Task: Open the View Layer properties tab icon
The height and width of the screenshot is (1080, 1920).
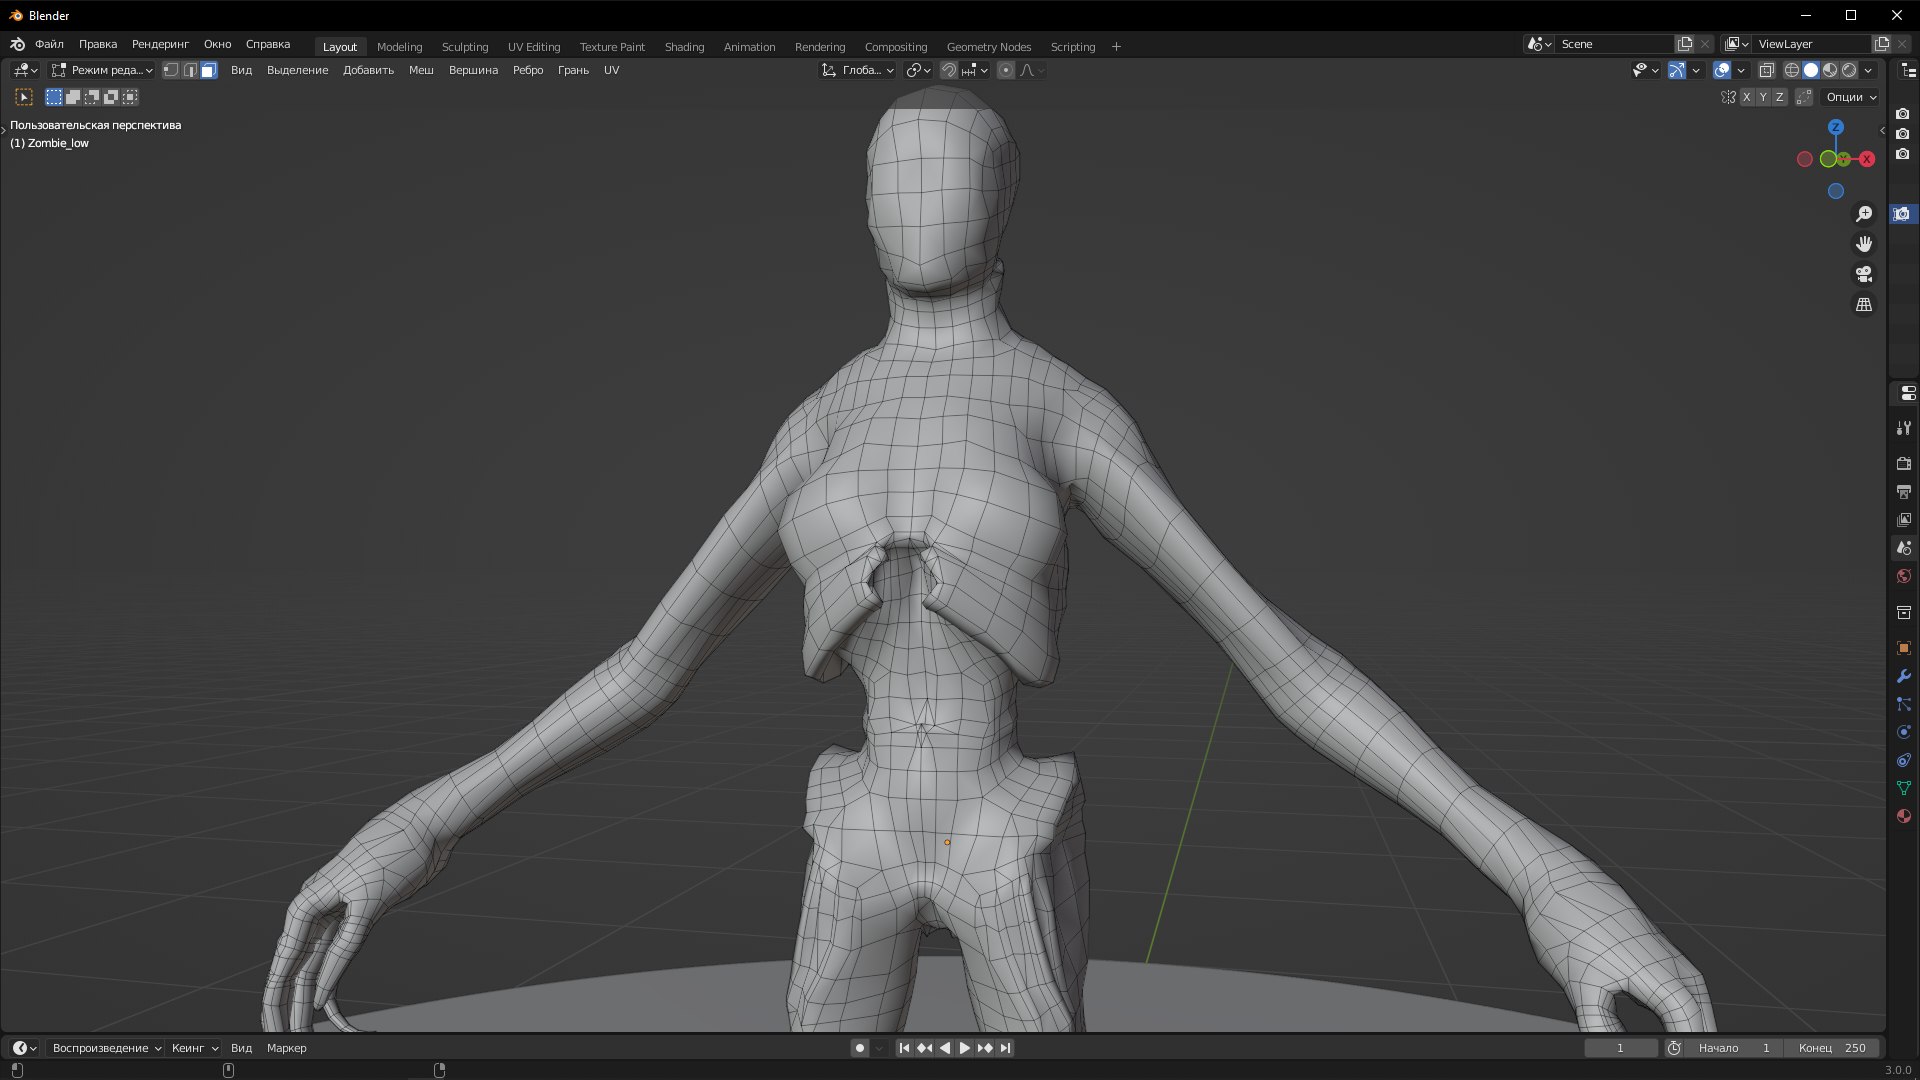Action: [x=1904, y=520]
